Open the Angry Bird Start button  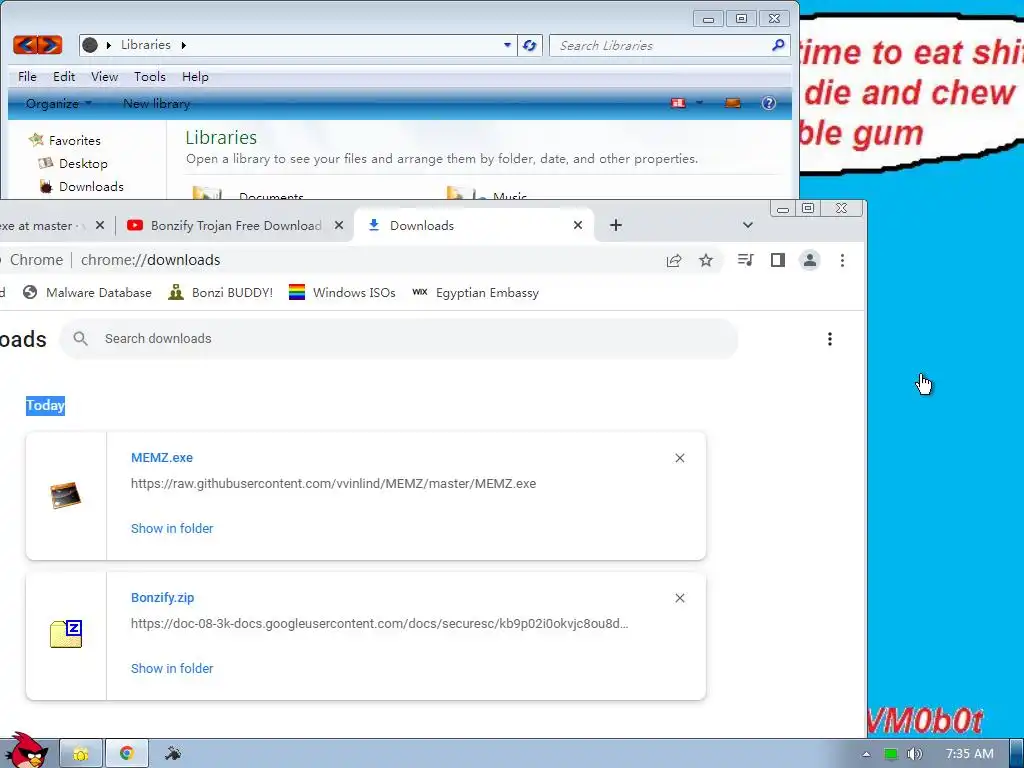pyautogui.click(x=25, y=750)
